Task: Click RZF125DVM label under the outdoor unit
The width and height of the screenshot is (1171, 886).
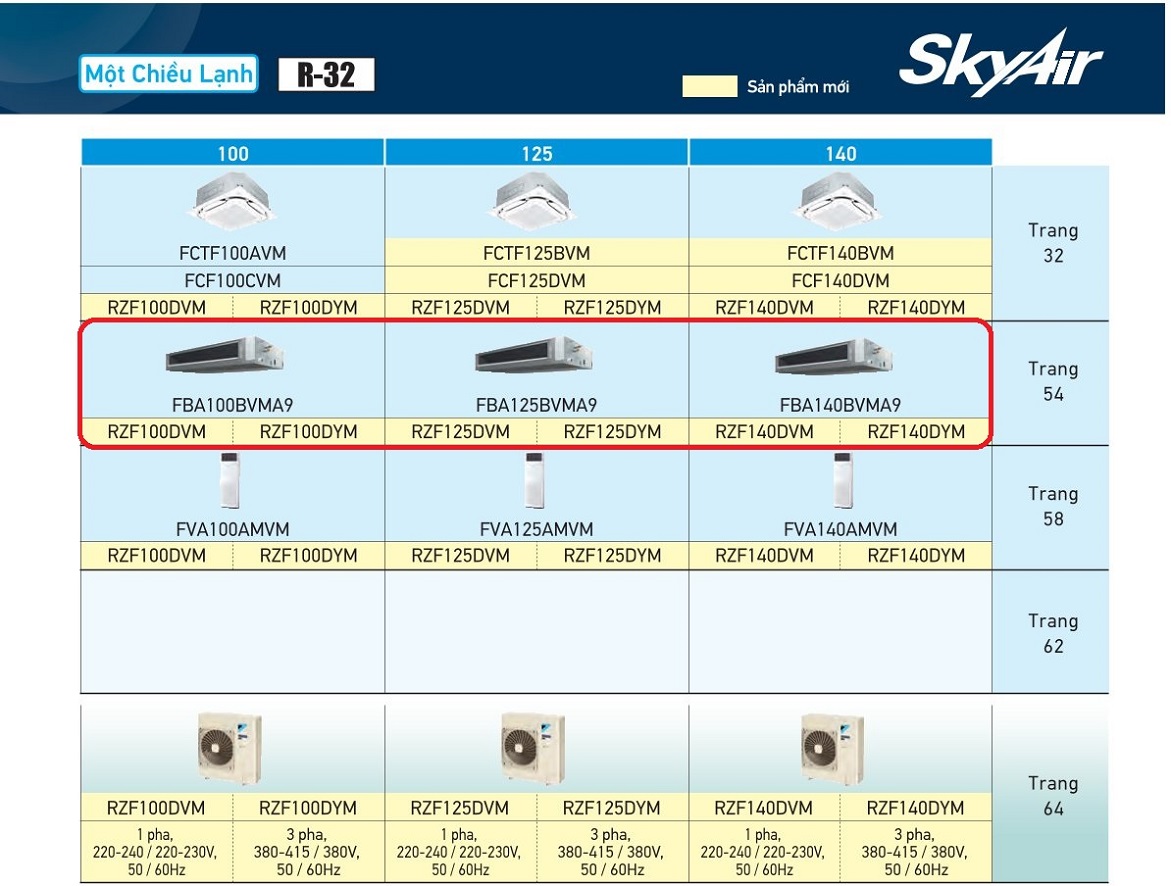Action: [459, 808]
